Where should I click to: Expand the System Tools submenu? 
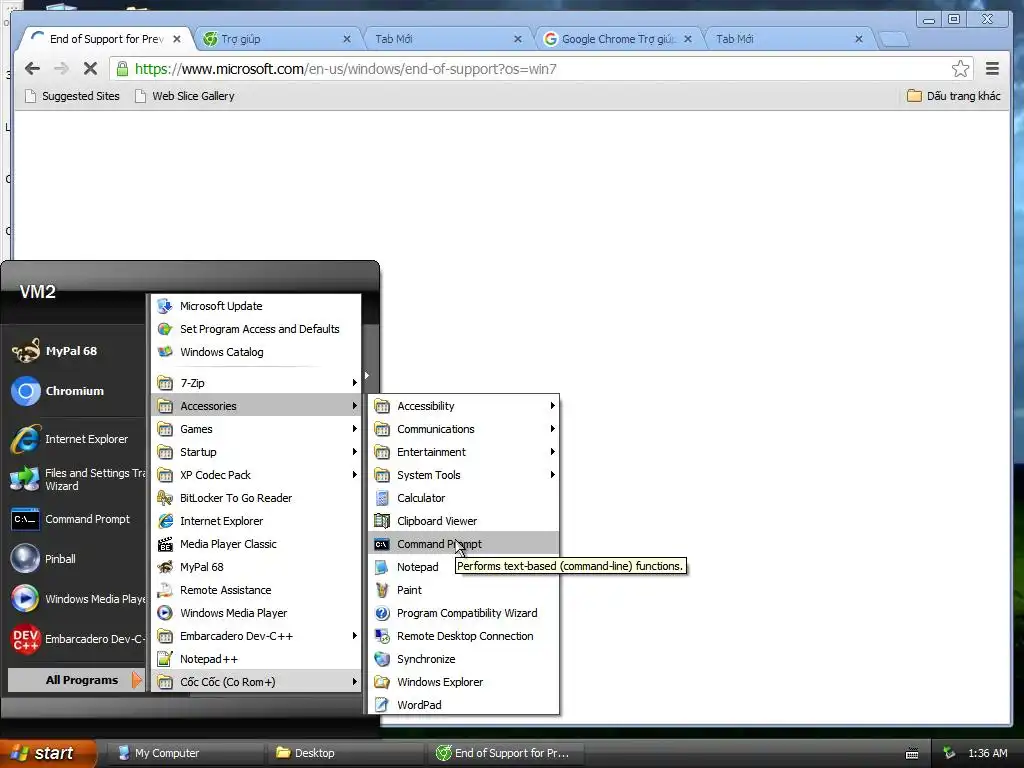tap(464, 475)
